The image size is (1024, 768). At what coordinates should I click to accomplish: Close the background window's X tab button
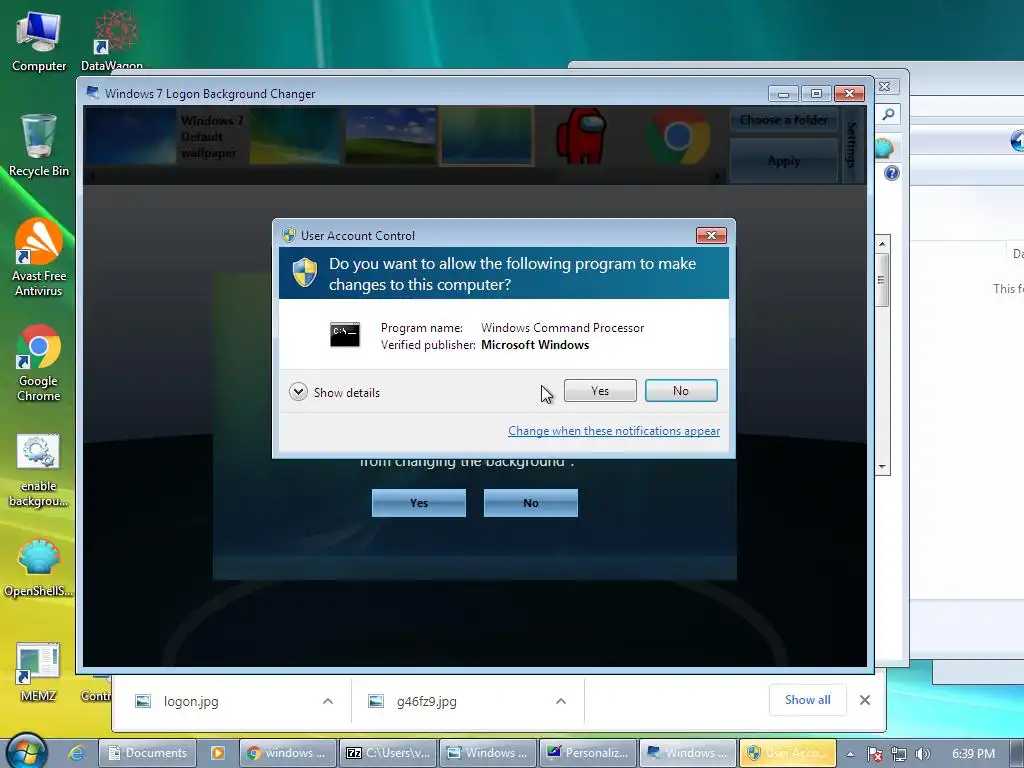884,86
